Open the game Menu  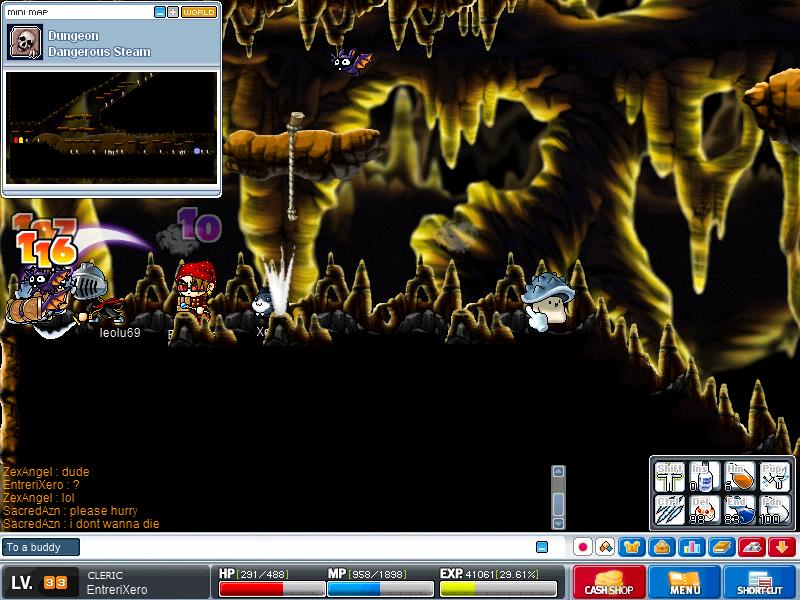684,582
